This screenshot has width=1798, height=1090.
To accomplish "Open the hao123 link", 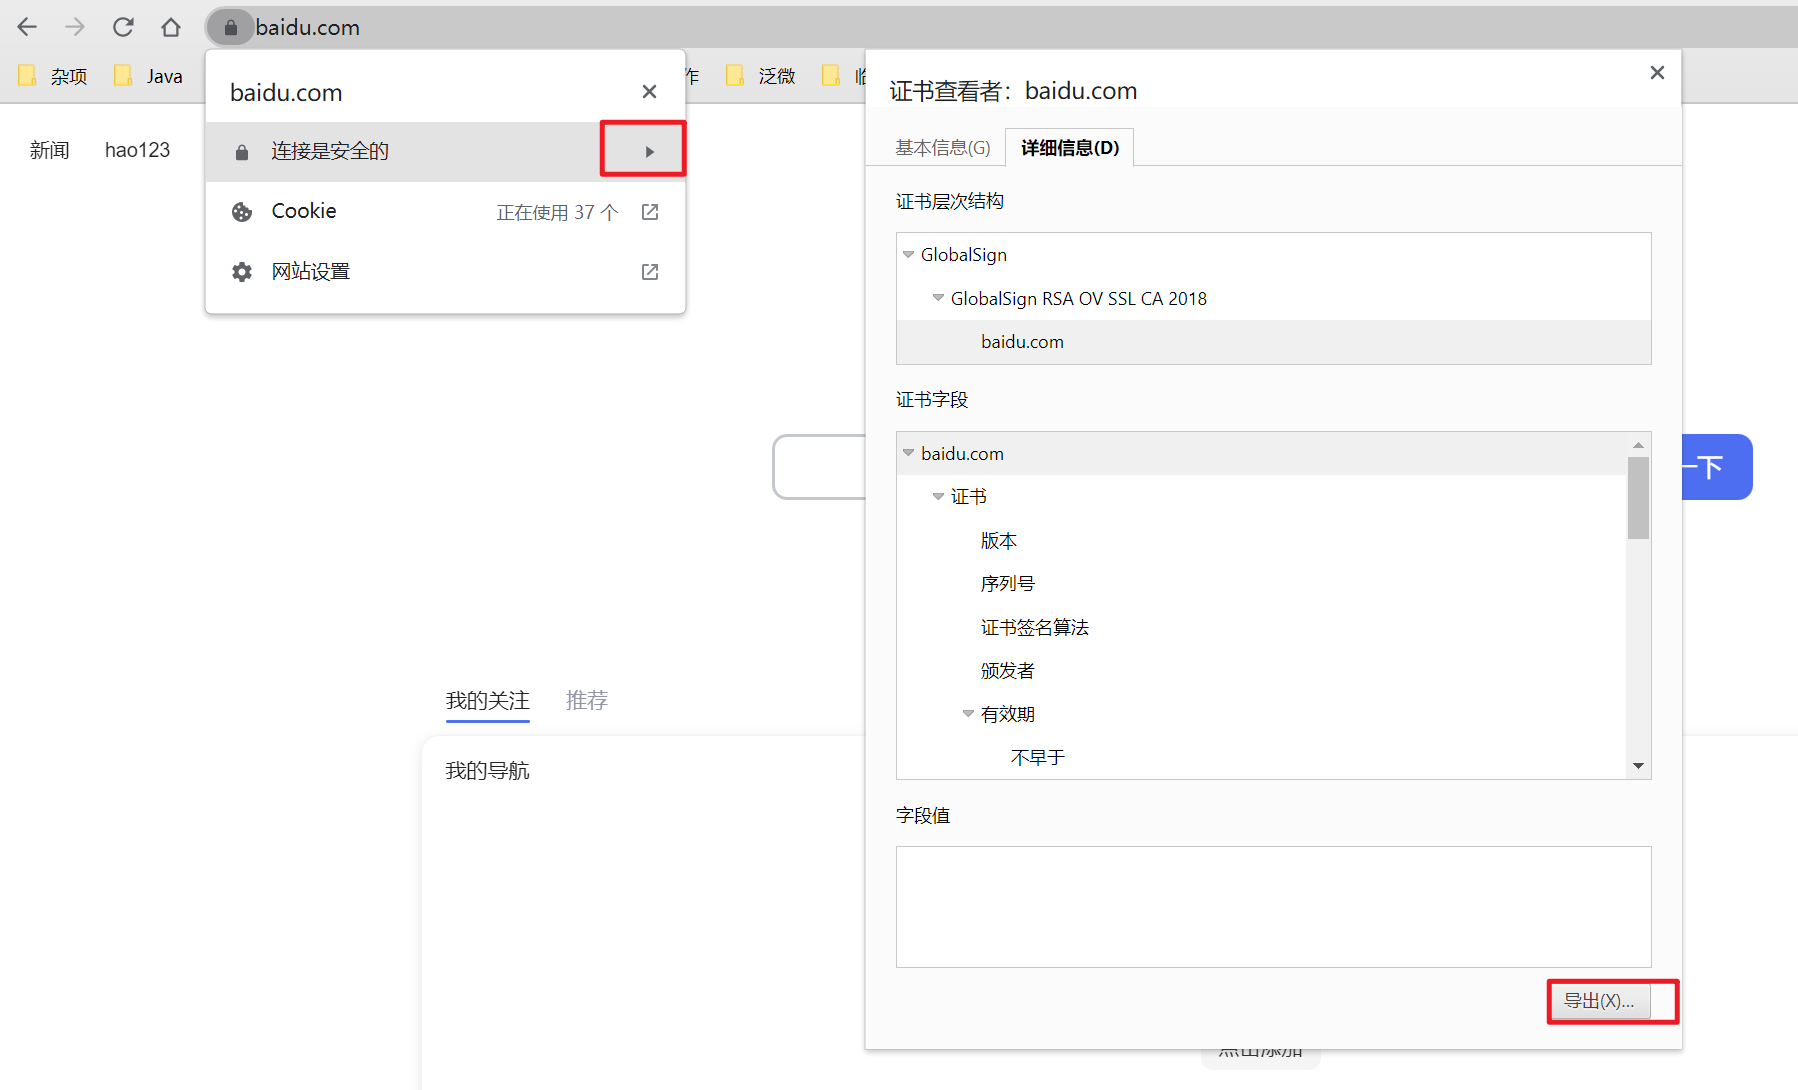I will point(137,150).
